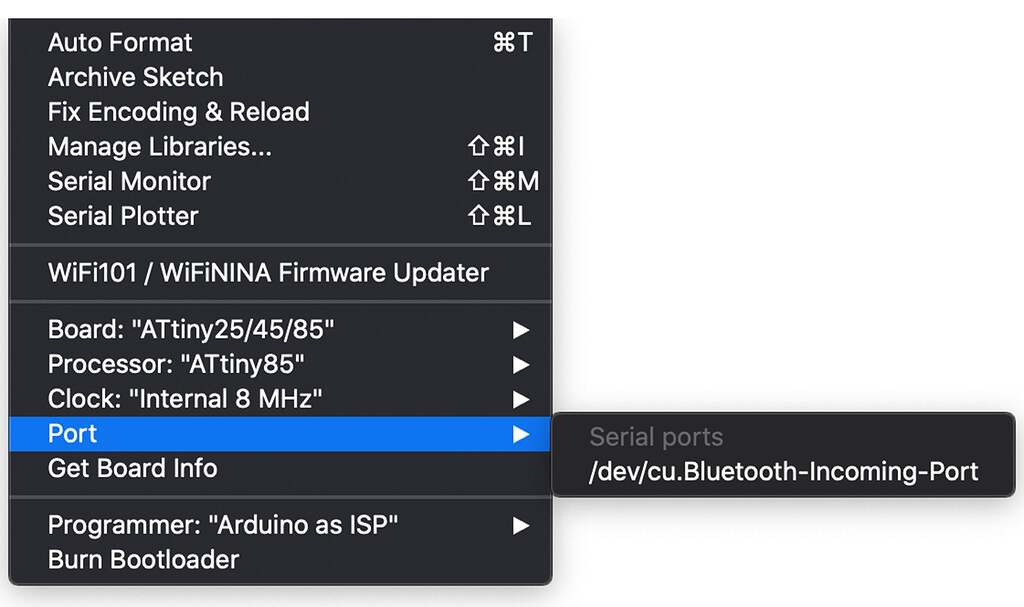Select Processor: "ATtiny85" entry

tap(281, 364)
